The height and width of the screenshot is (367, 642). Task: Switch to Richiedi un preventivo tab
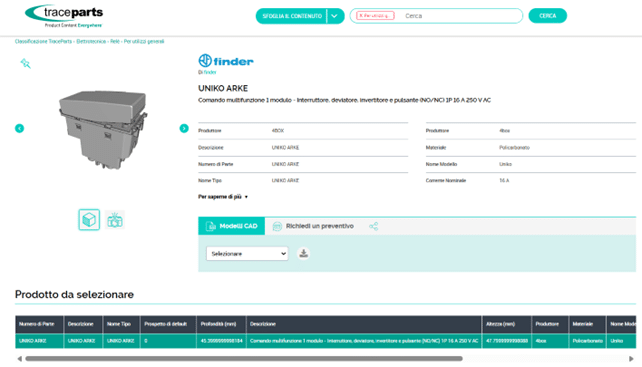pyautogui.click(x=313, y=226)
